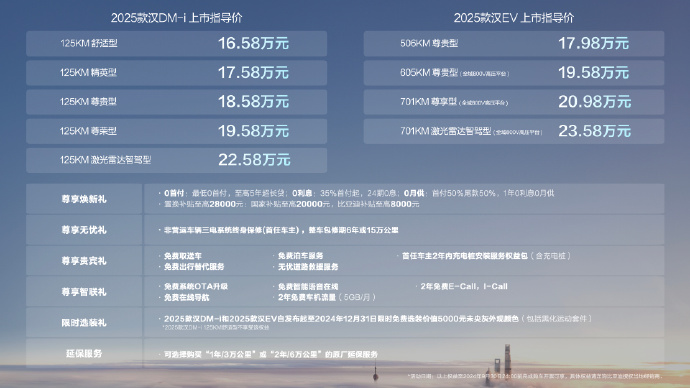The width and height of the screenshot is (690, 388).
Task: Select the 701KM 尊享型 20.98万元 row
Action: pyautogui.click(x=514, y=102)
